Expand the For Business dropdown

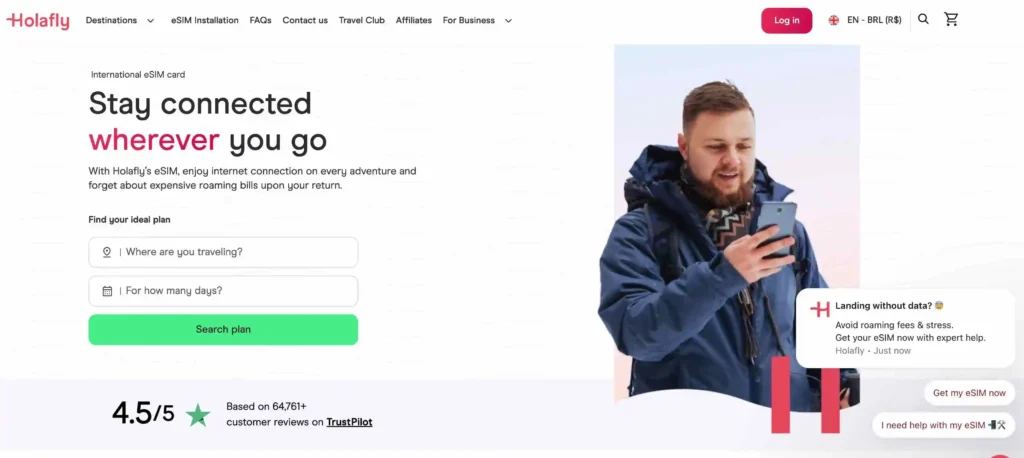click(477, 20)
